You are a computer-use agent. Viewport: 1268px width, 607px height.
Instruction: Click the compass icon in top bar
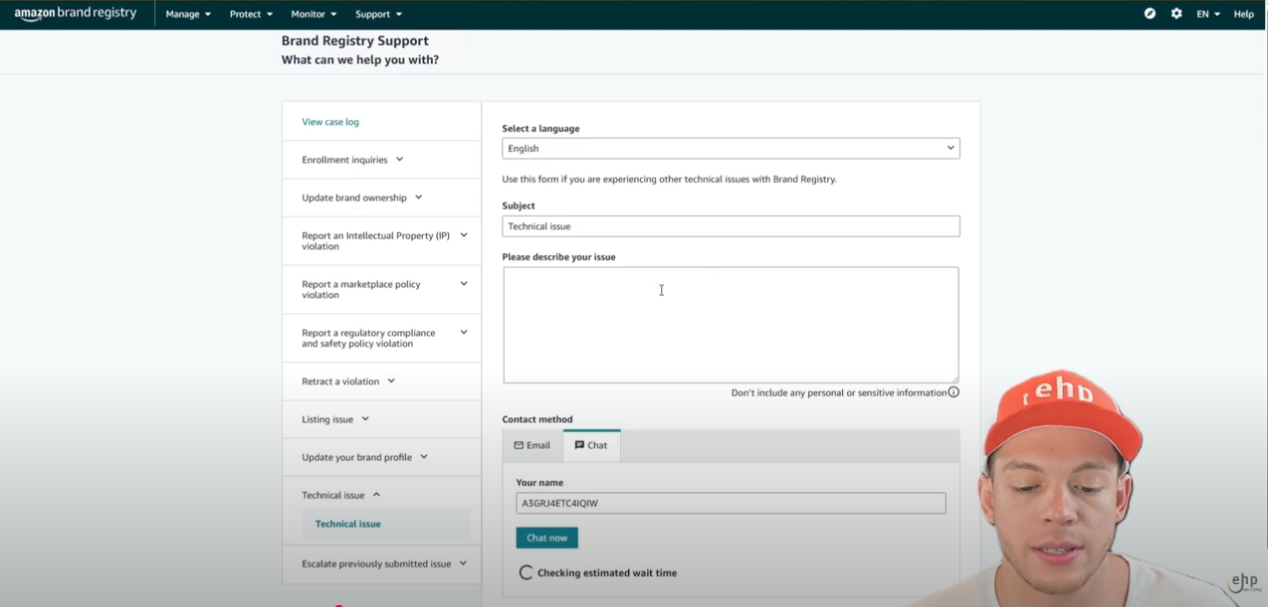click(x=1150, y=14)
